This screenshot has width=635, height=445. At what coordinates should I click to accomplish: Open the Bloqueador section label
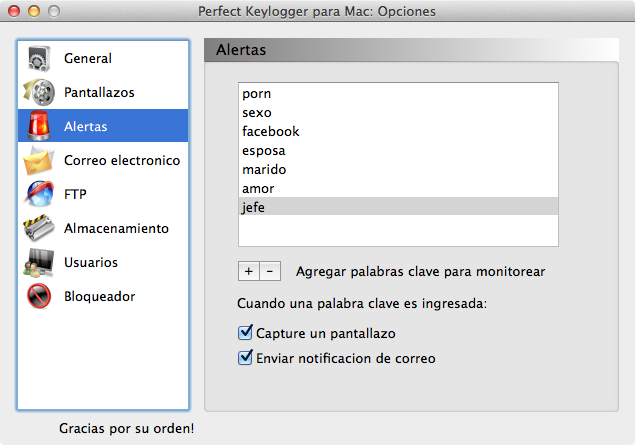[x=100, y=296]
